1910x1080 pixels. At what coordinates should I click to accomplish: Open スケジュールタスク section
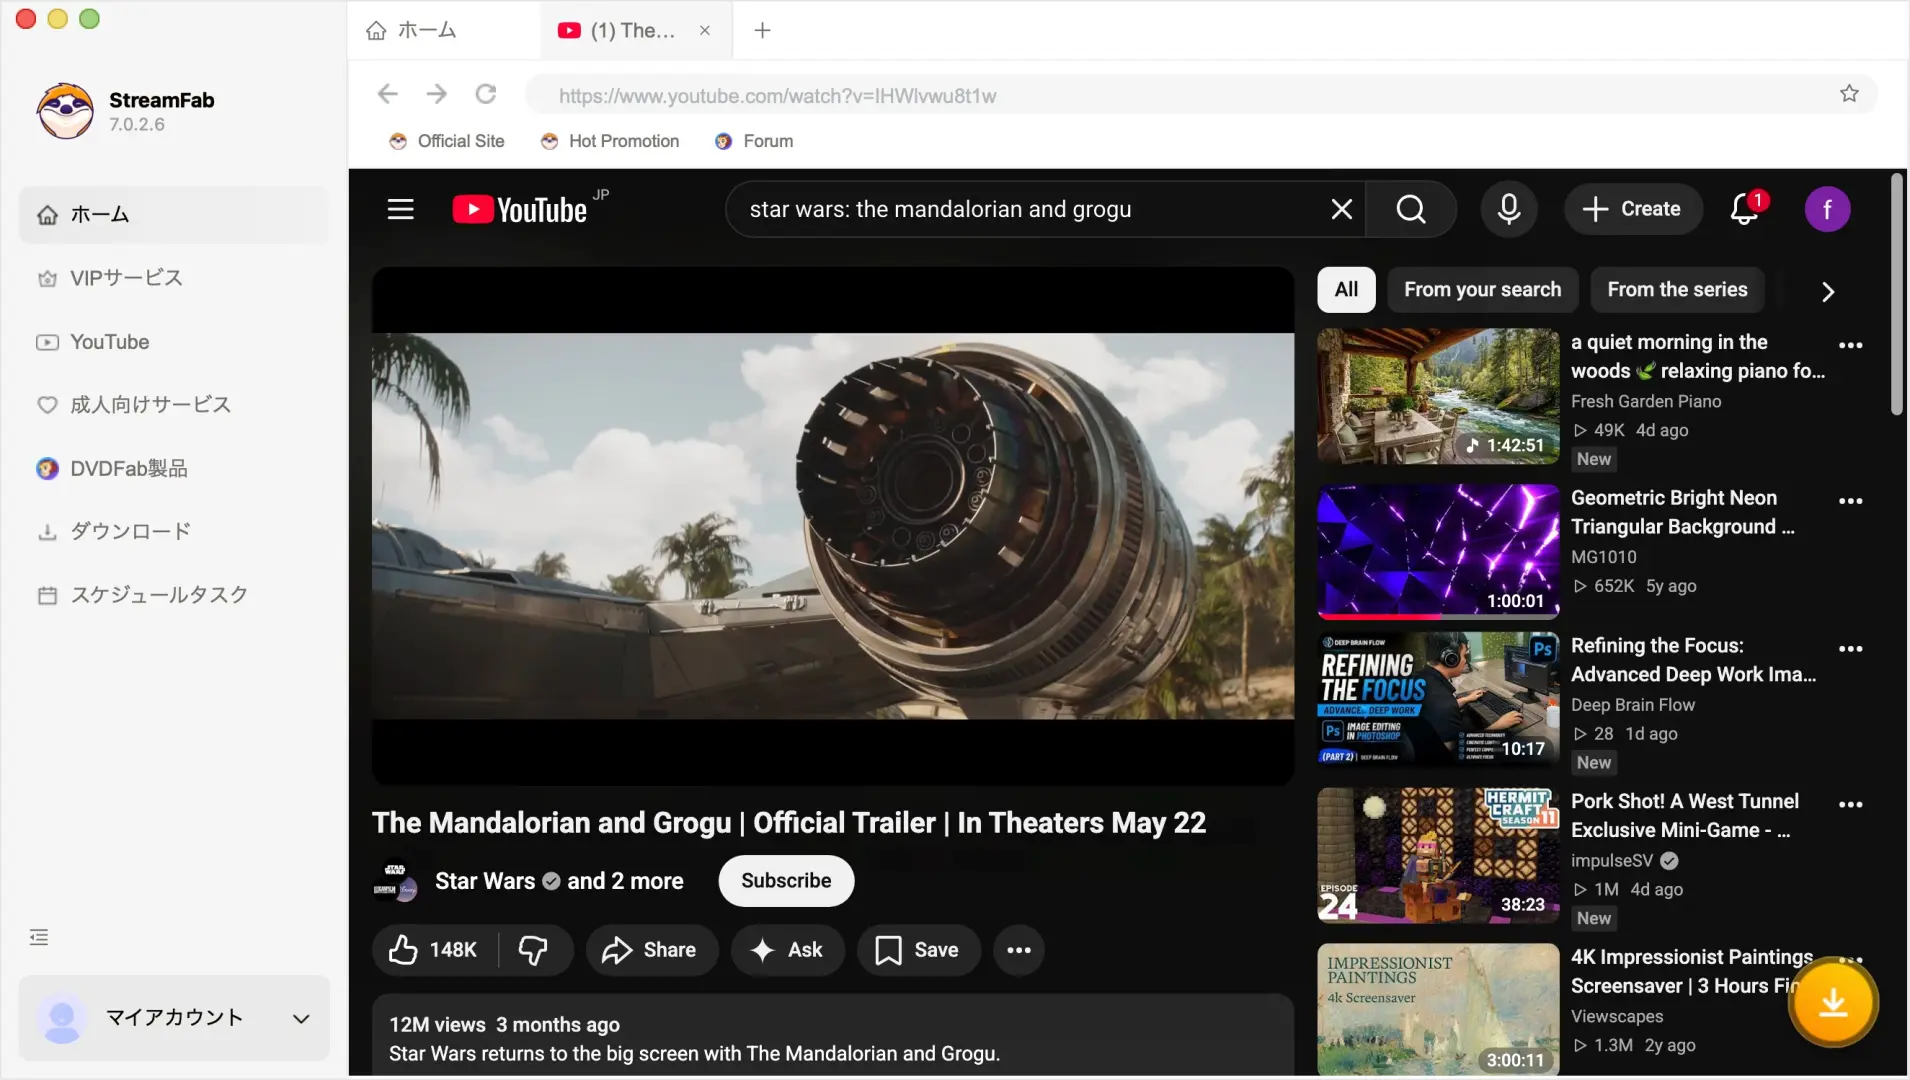174,595
